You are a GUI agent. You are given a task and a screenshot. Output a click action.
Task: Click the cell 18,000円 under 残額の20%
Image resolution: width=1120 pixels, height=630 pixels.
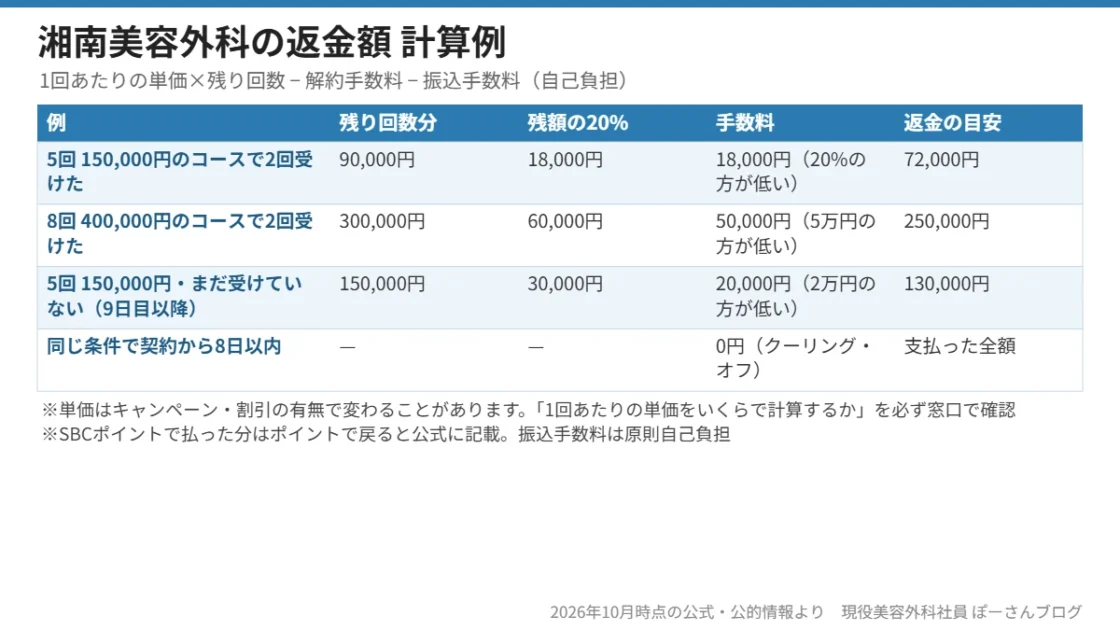point(565,159)
